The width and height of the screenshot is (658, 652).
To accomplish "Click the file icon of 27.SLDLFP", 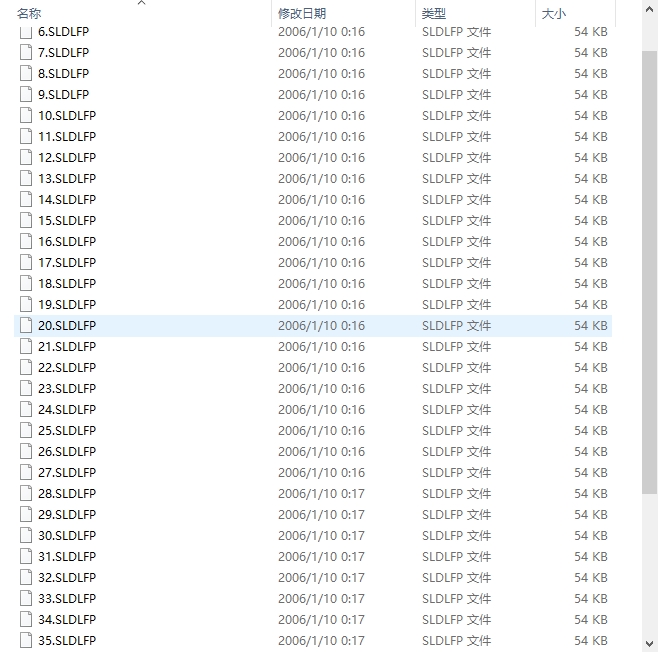I will coord(26,472).
